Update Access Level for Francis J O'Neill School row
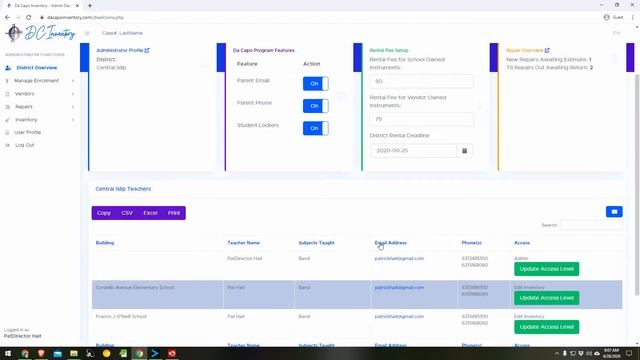 click(x=547, y=327)
